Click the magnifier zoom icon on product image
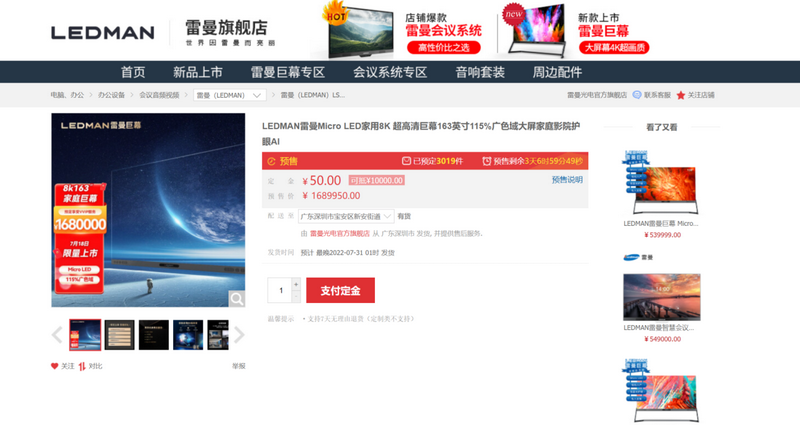The image size is (800, 425). tap(236, 298)
